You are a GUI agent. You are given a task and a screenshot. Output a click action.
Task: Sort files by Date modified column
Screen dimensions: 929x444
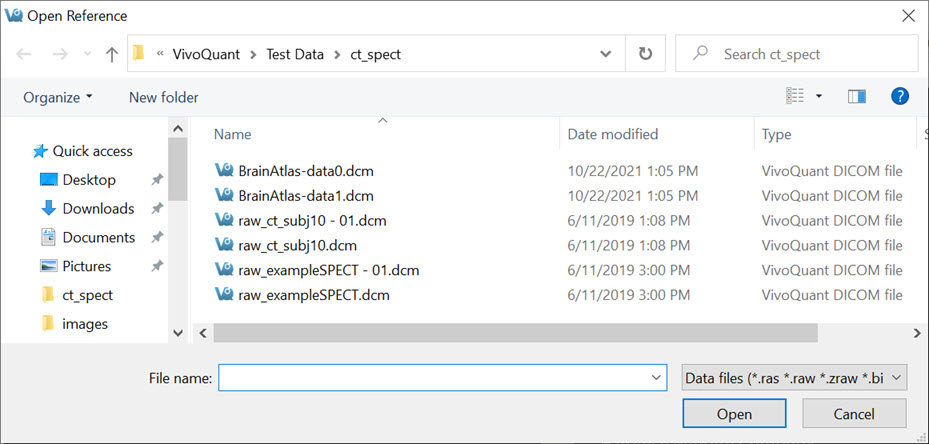(612, 134)
